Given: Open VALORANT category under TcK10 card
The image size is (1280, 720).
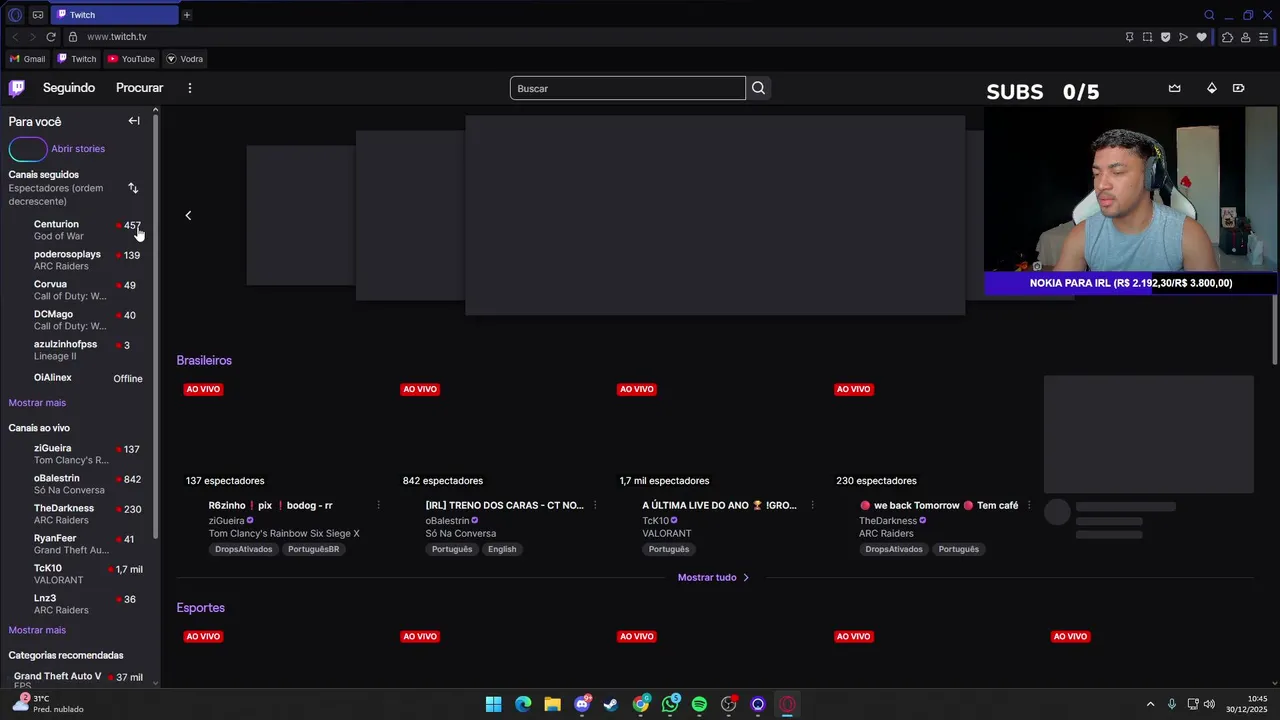Looking at the screenshot, I should click(x=666, y=533).
